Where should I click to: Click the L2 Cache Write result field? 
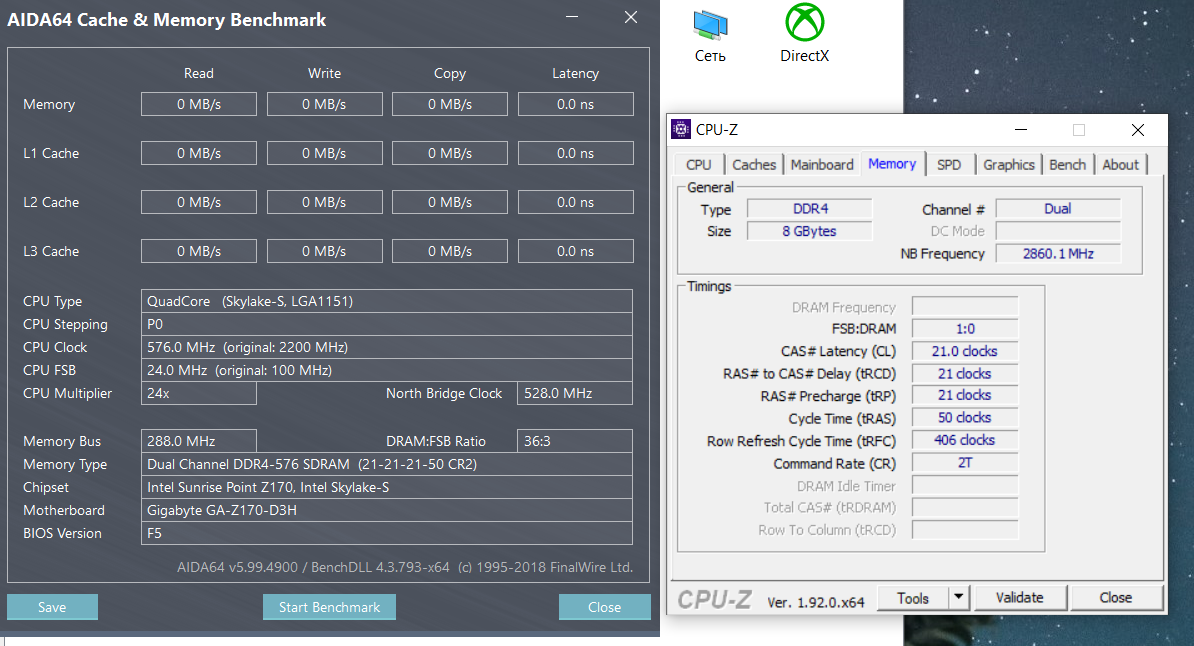tap(324, 202)
